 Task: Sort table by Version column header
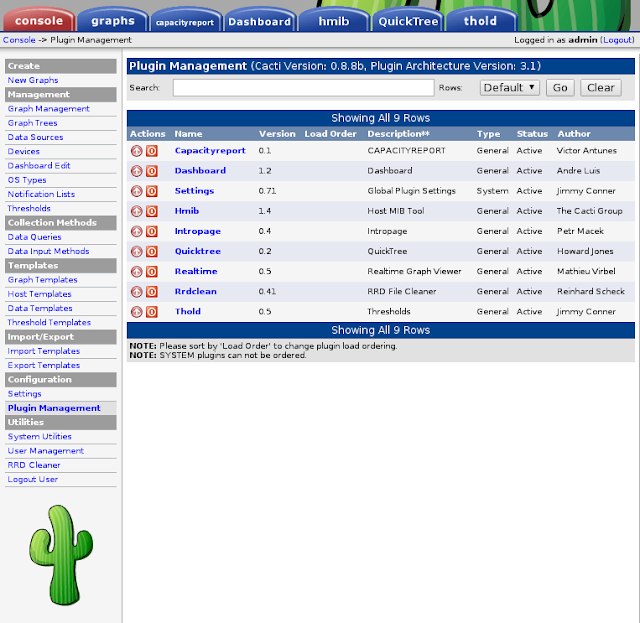(x=277, y=134)
